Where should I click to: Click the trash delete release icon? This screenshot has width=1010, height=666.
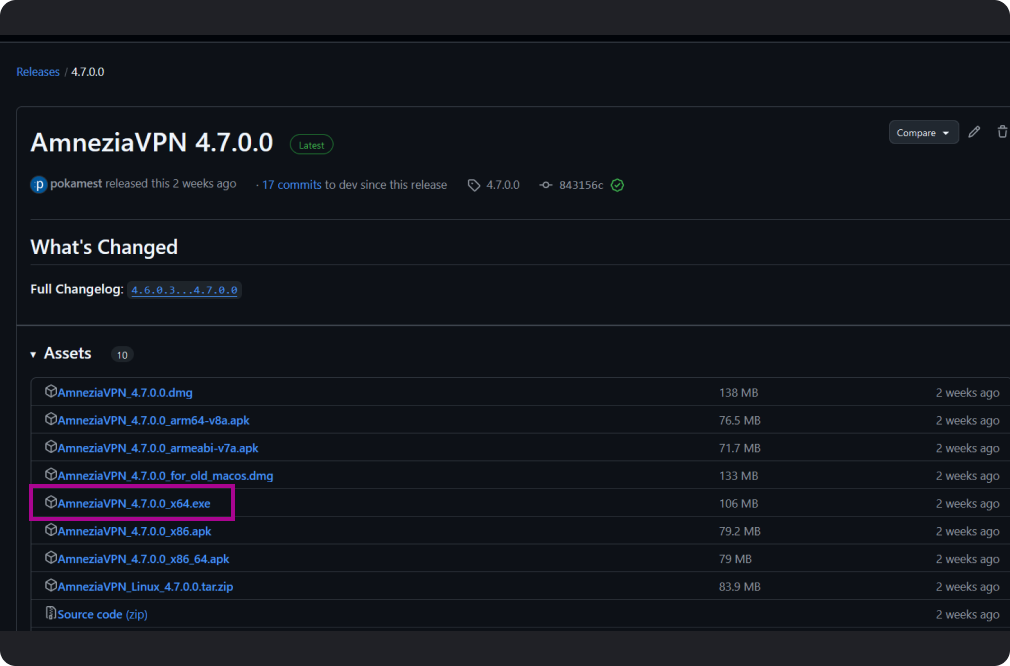[1001, 132]
